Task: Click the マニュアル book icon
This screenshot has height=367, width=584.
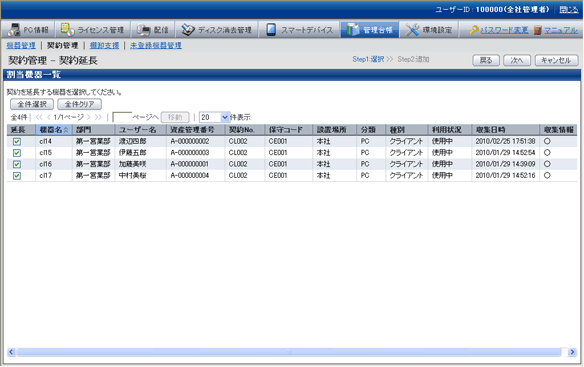Action: coord(537,30)
